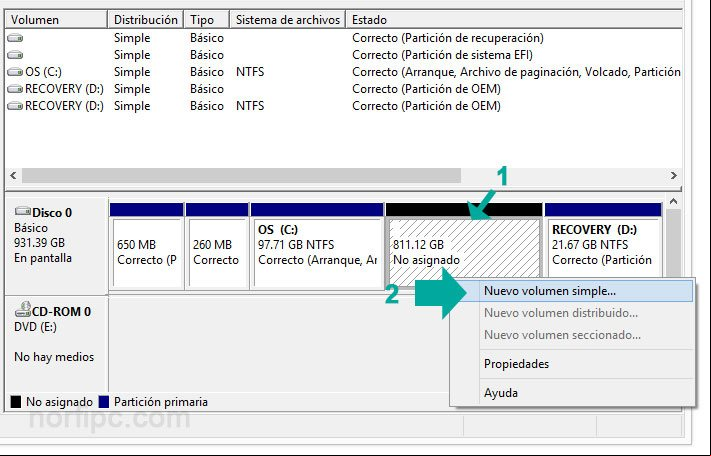This screenshot has height=456, width=711.
Task: Click the CD-ROM 0 drive icon
Action: pyautogui.click(x=23, y=310)
